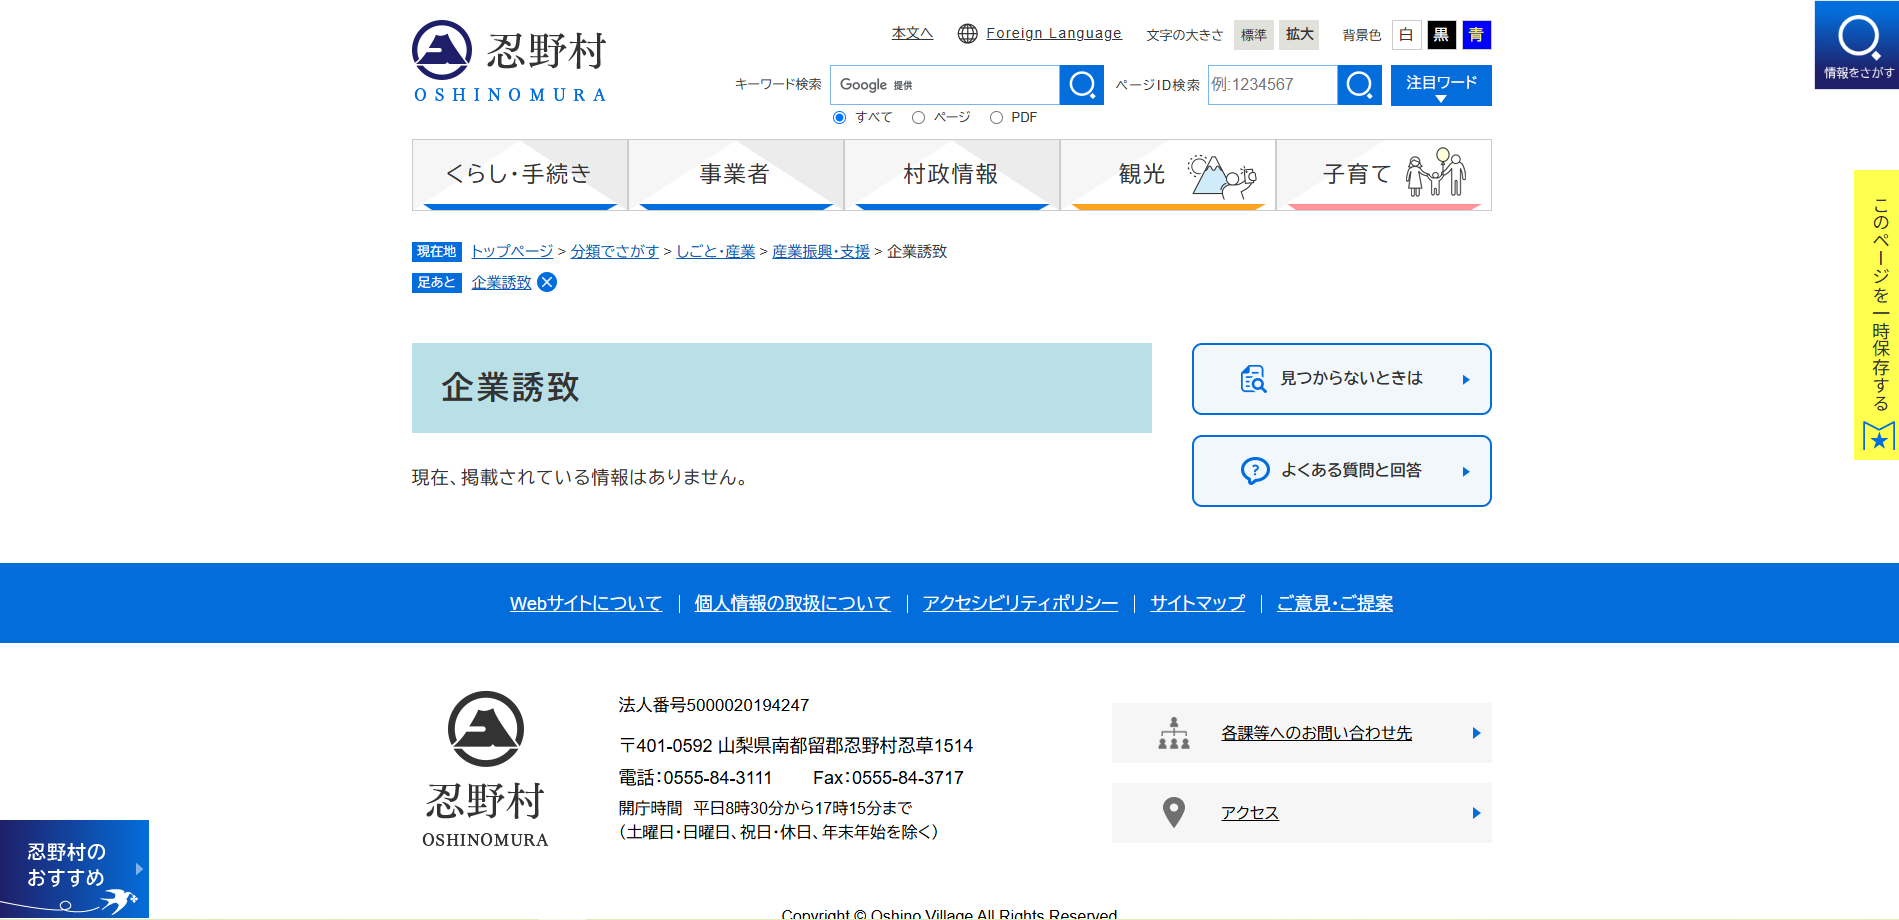Viewport: 1899px width, 920px height.
Task: Click the sightseeing mountain illustration on 観光 tab
Action: tap(1222, 177)
